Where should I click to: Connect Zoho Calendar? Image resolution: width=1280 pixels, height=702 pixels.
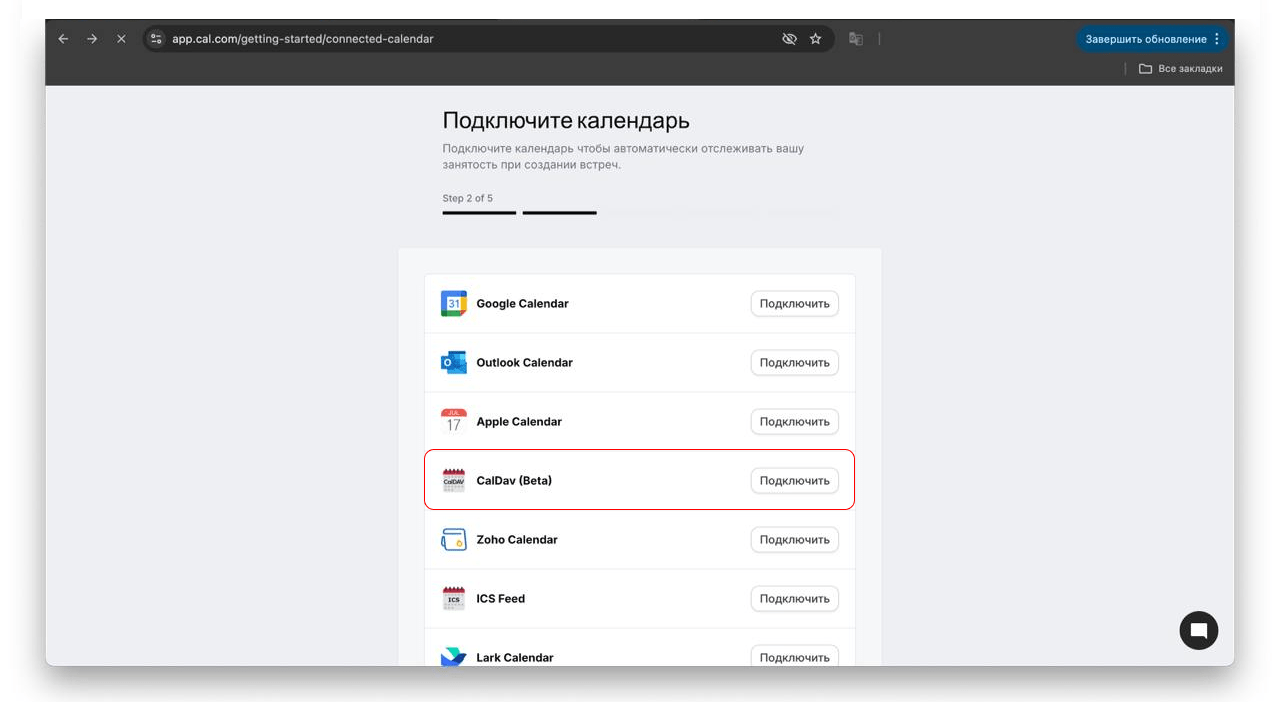[x=795, y=540]
